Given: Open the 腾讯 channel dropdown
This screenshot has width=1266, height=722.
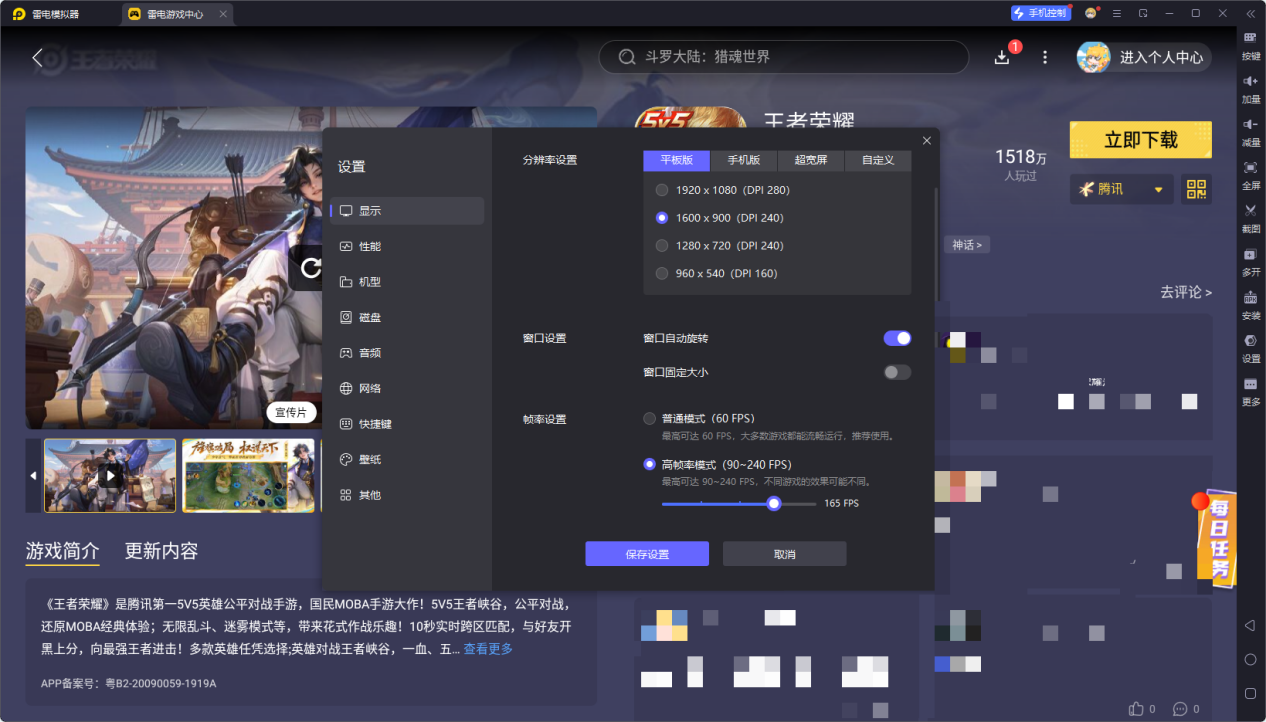Looking at the screenshot, I should point(1122,189).
